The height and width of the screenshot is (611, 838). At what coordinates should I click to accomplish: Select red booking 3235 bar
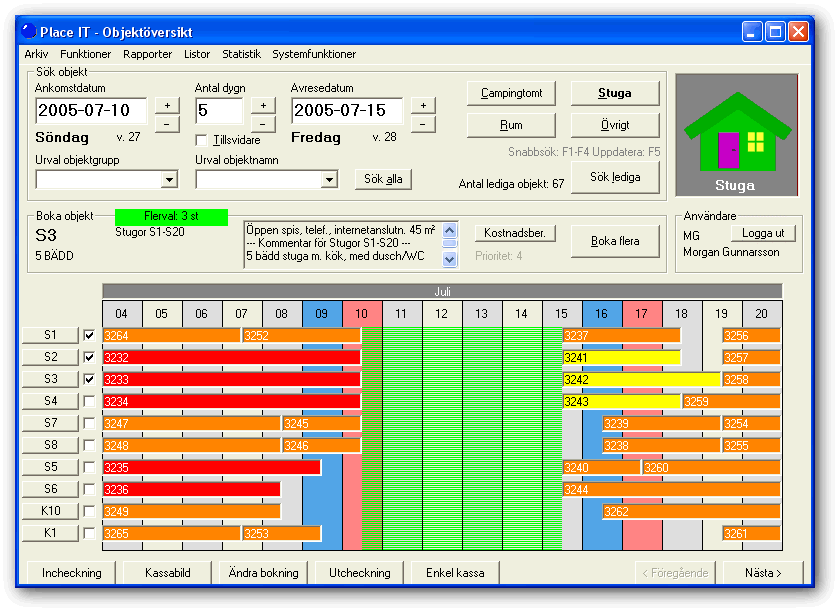(x=212, y=468)
